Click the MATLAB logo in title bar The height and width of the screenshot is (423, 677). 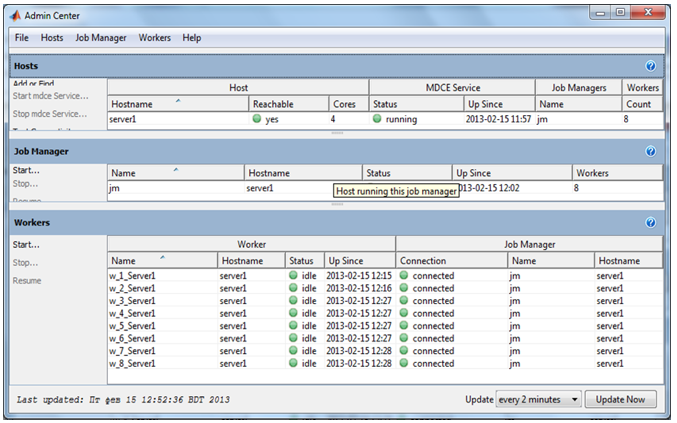tap(16, 16)
